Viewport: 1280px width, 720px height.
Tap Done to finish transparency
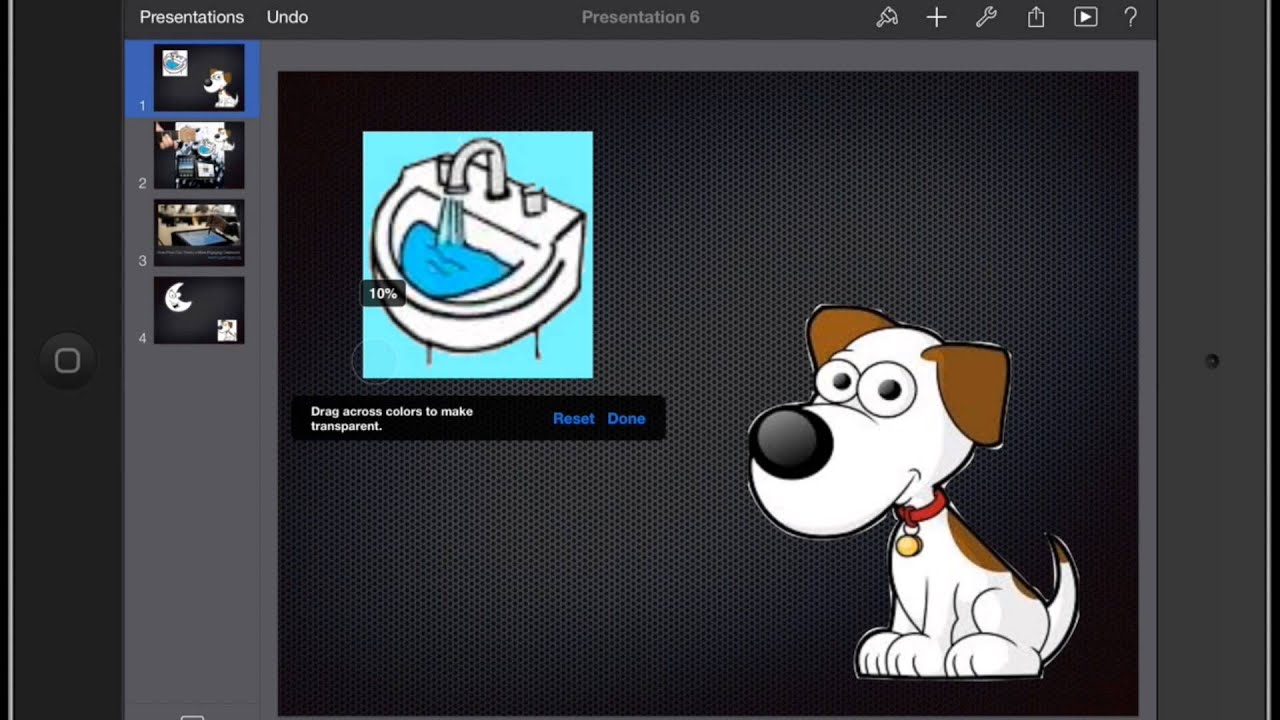(x=626, y=419)
